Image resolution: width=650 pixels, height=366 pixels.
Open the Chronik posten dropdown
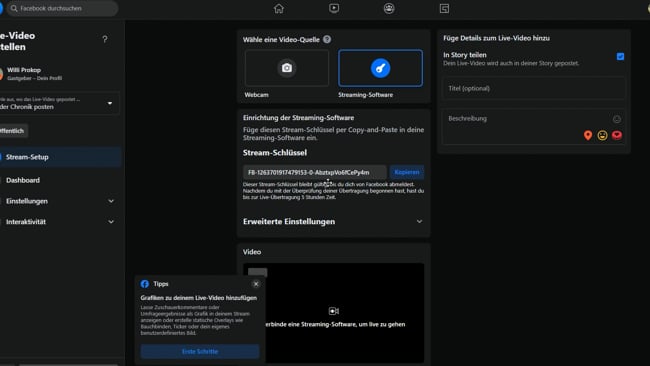pos(59,103)
